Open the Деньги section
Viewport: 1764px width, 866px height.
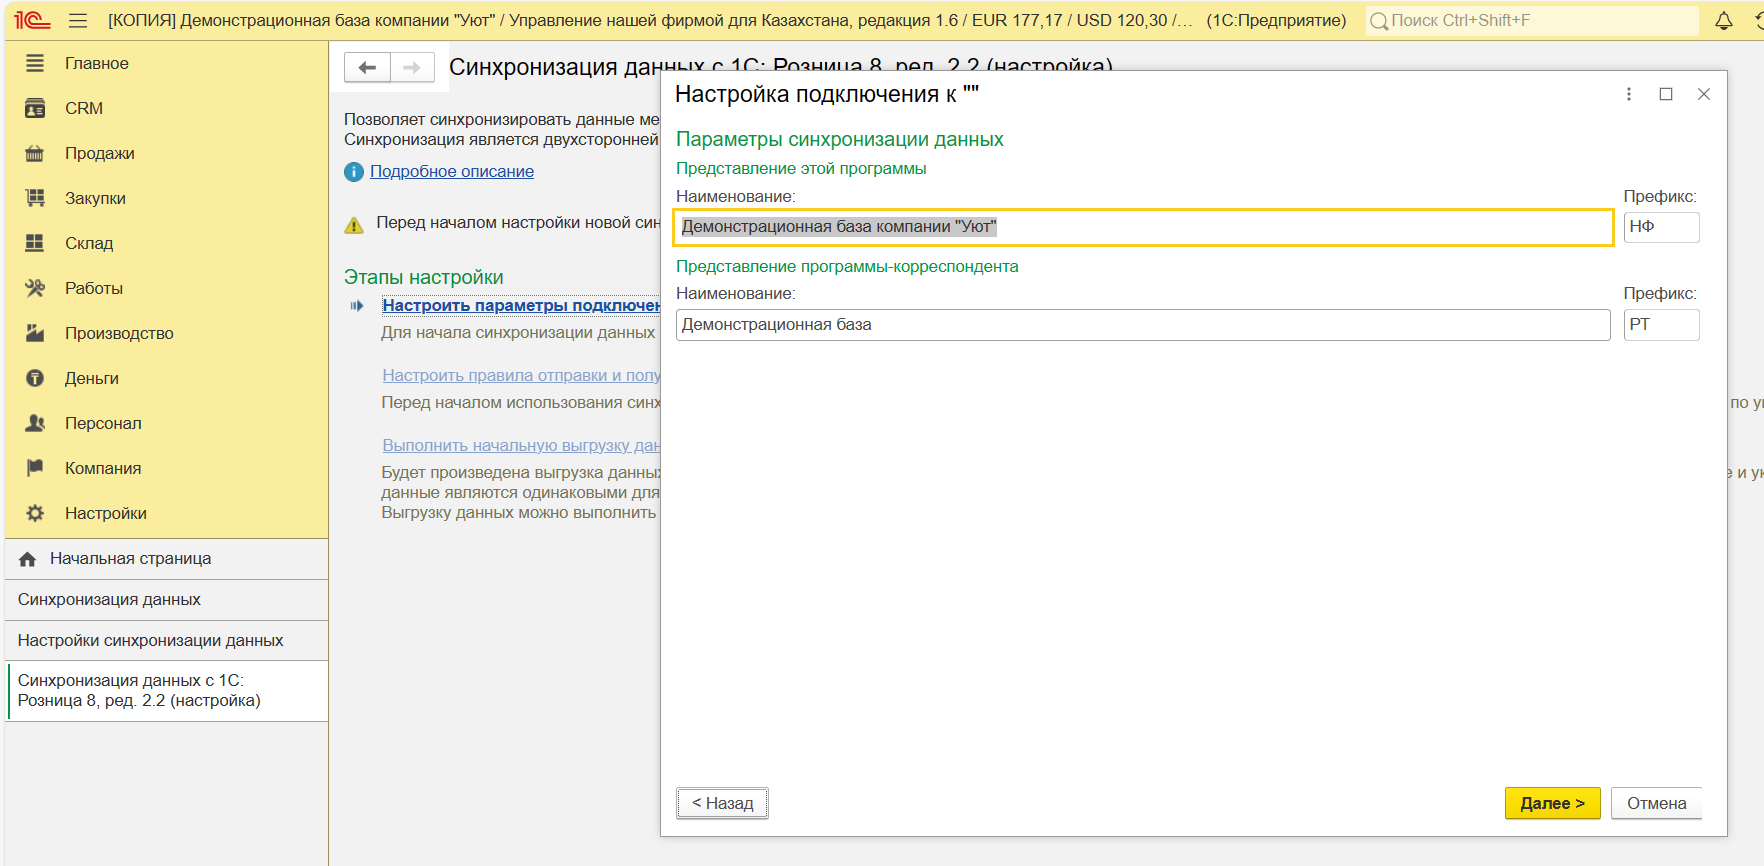click(91, 378)
